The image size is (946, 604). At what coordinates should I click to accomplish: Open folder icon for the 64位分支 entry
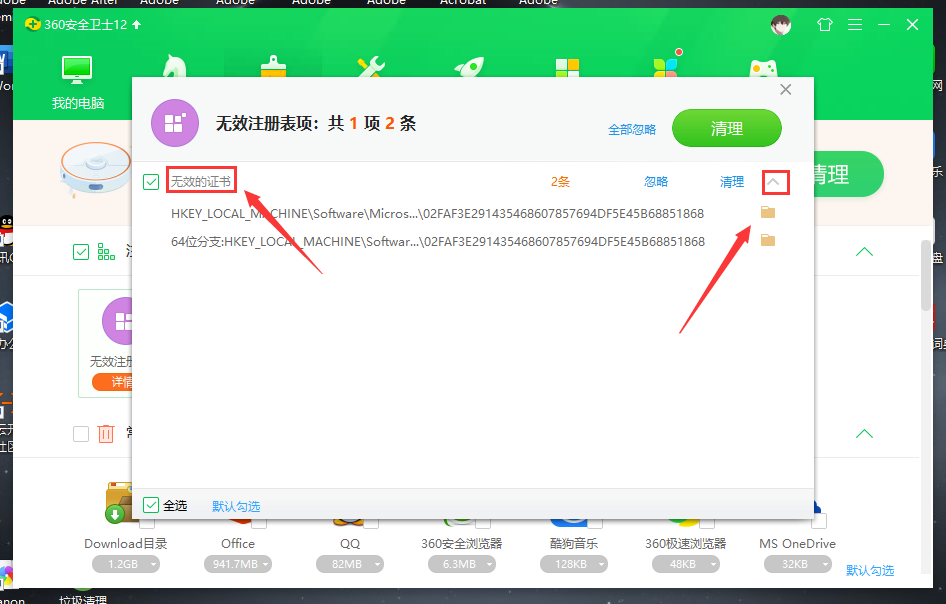pos(767,240)
